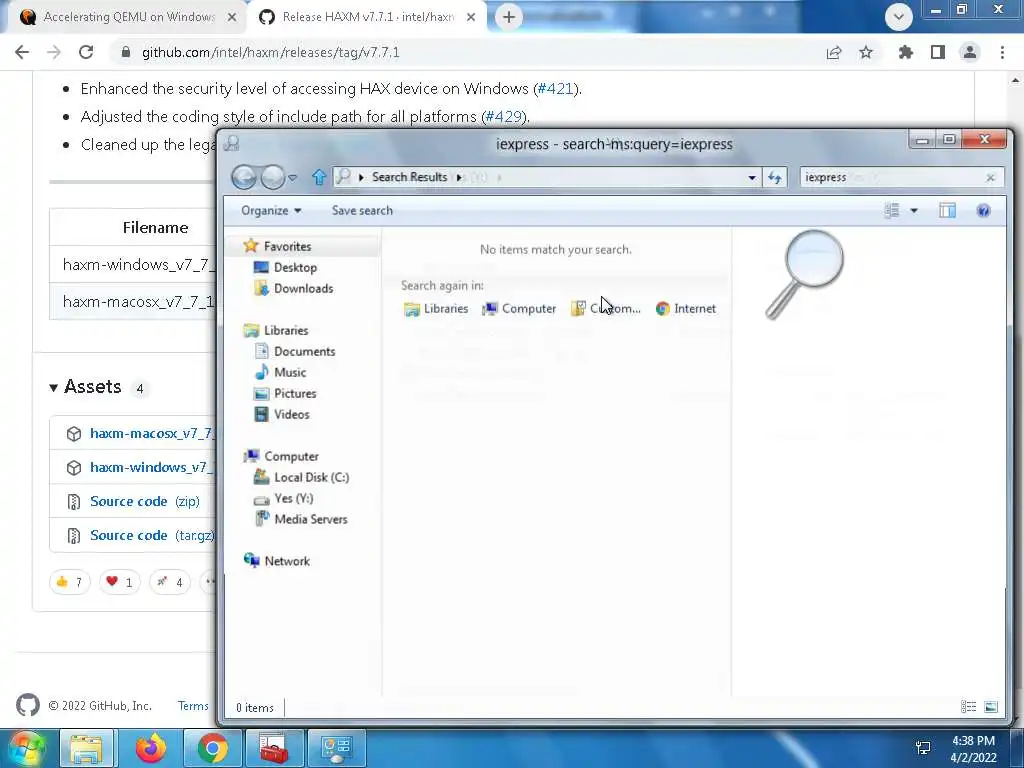Select Libraries in navigation pane

[x=276, y=330]
